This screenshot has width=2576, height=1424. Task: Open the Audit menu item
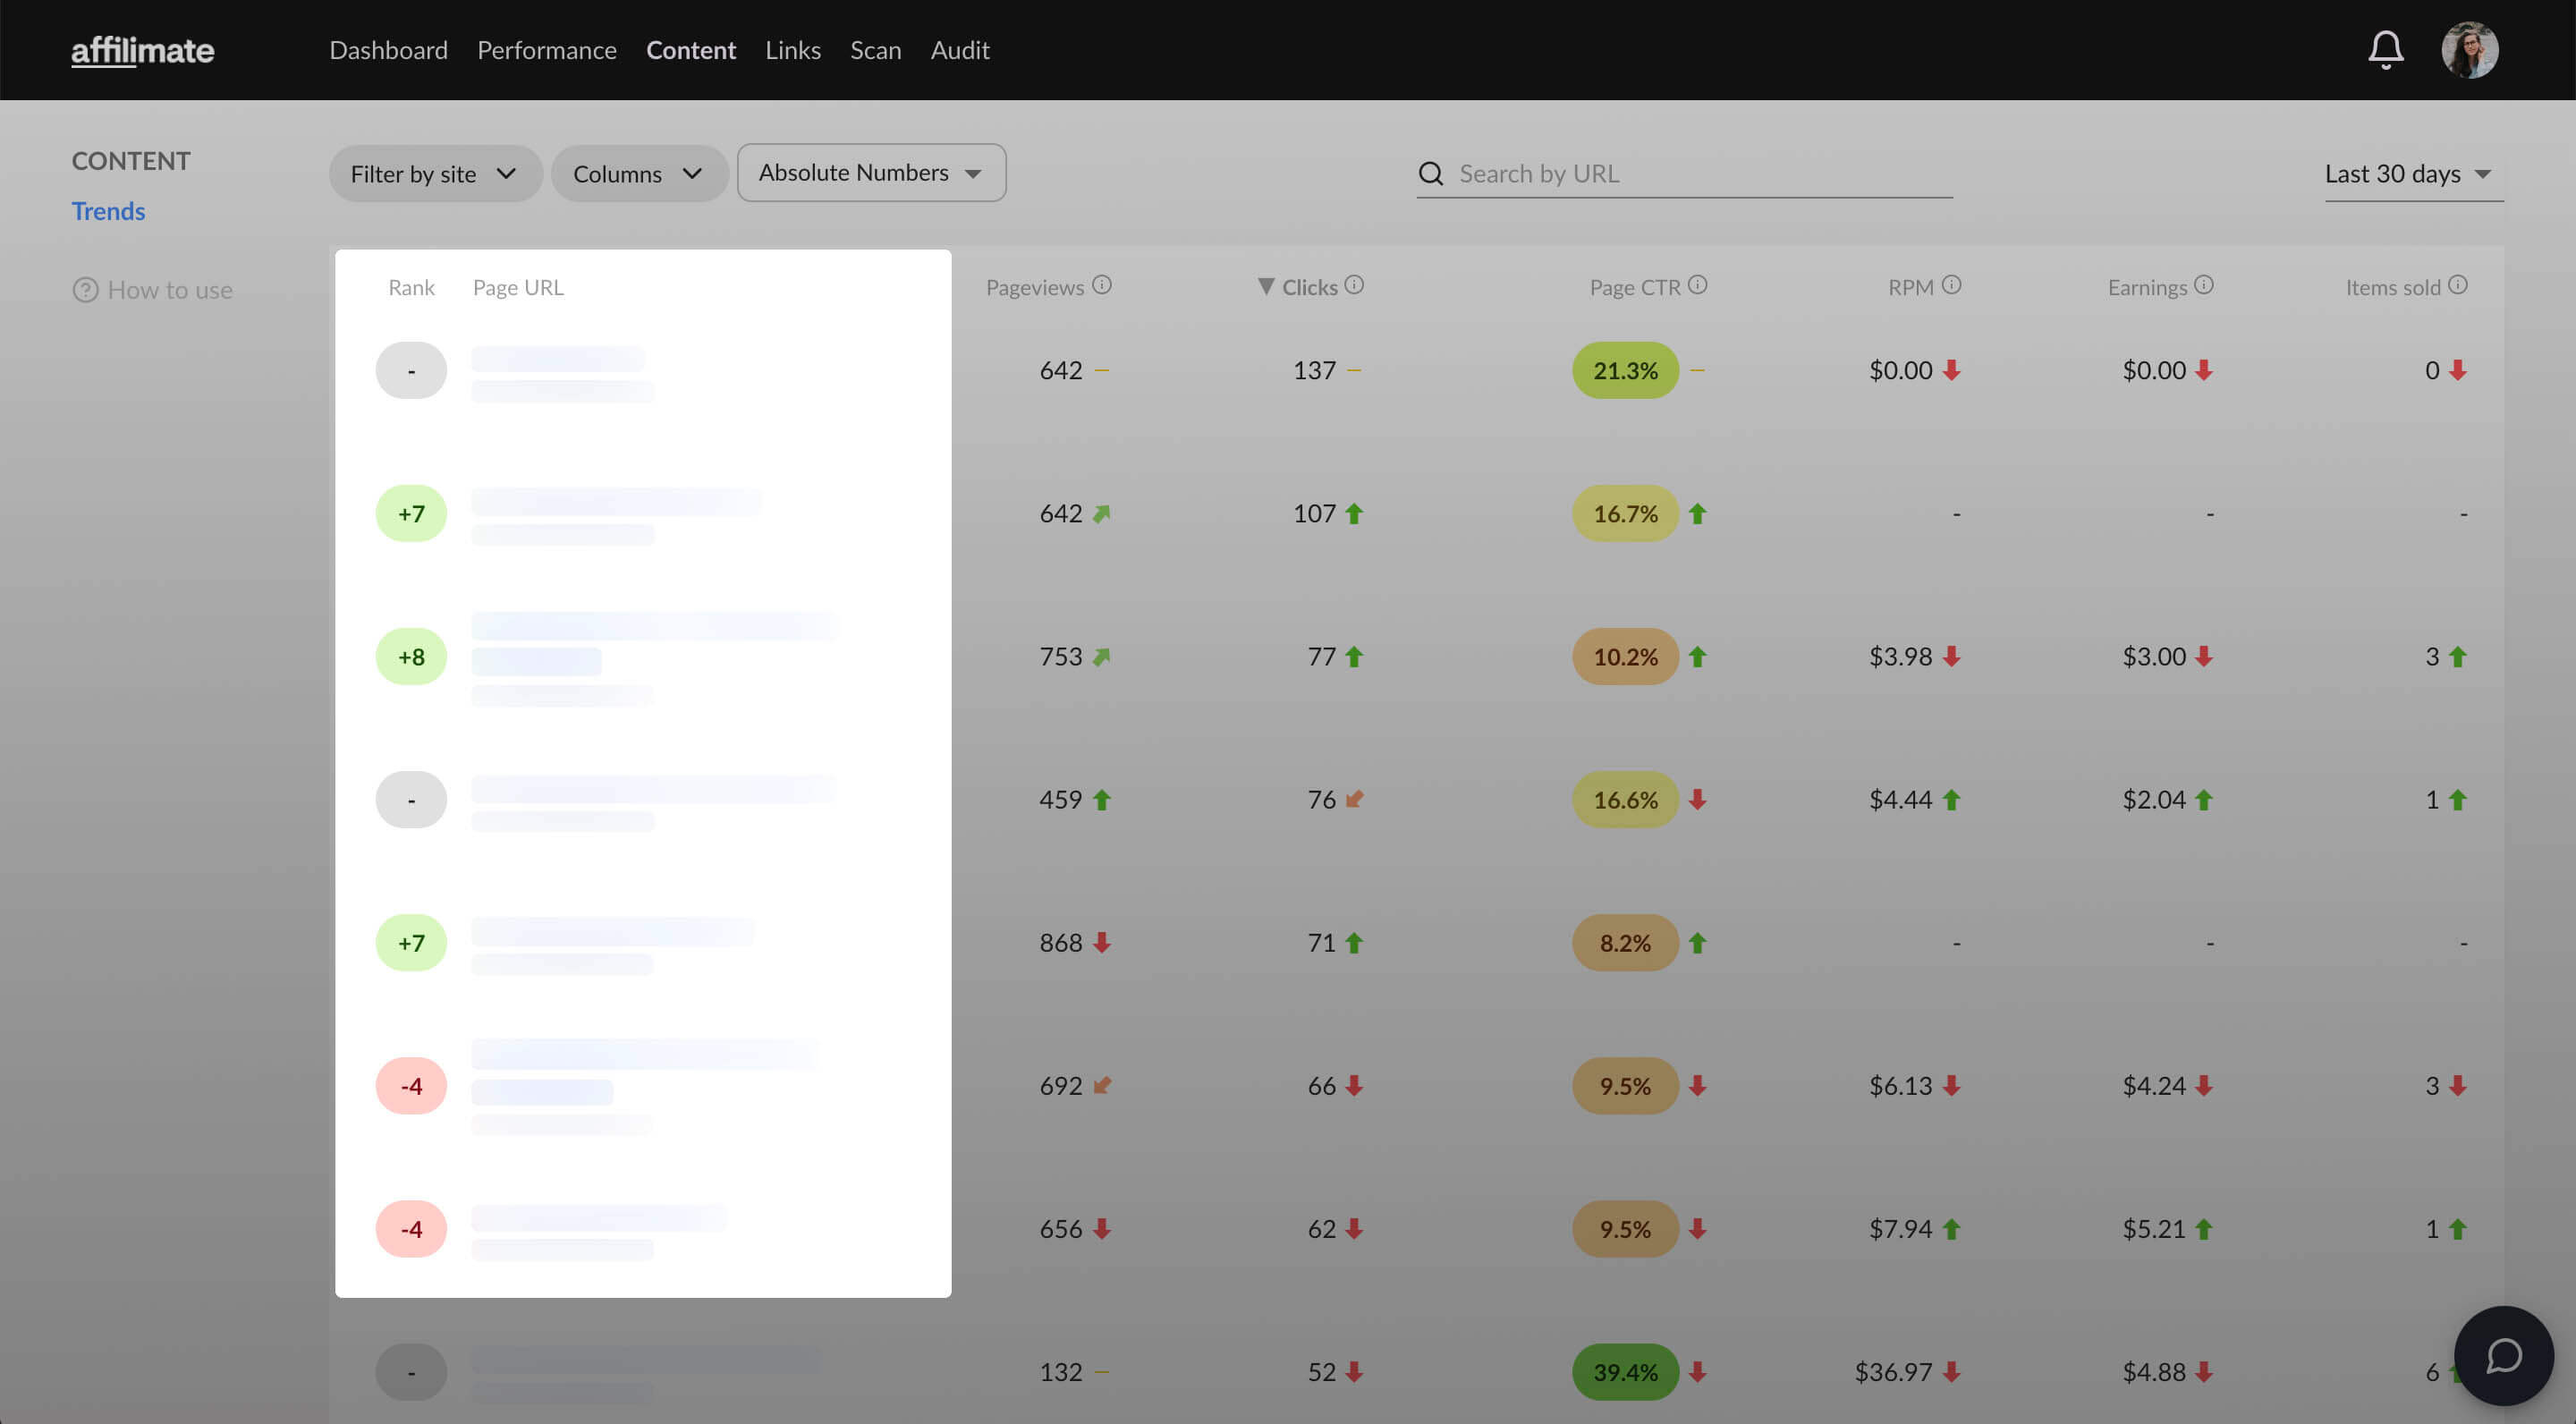pos(959,49)
